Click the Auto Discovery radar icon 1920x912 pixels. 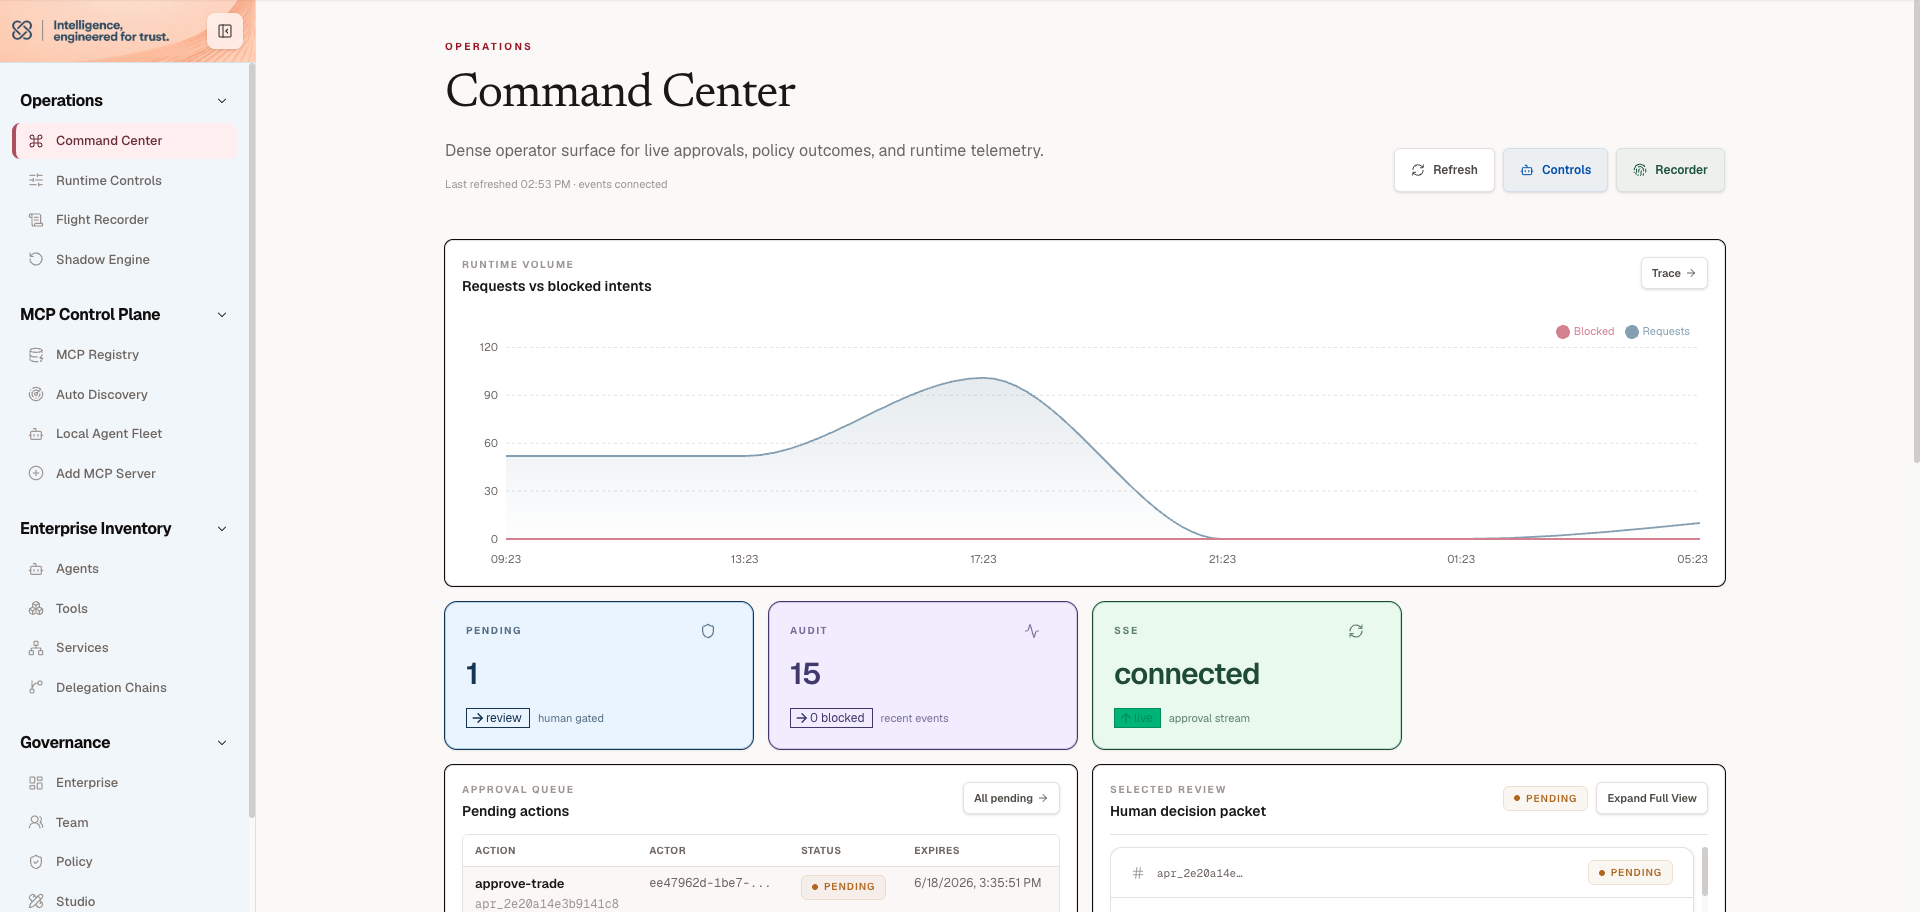pos(36,395)
